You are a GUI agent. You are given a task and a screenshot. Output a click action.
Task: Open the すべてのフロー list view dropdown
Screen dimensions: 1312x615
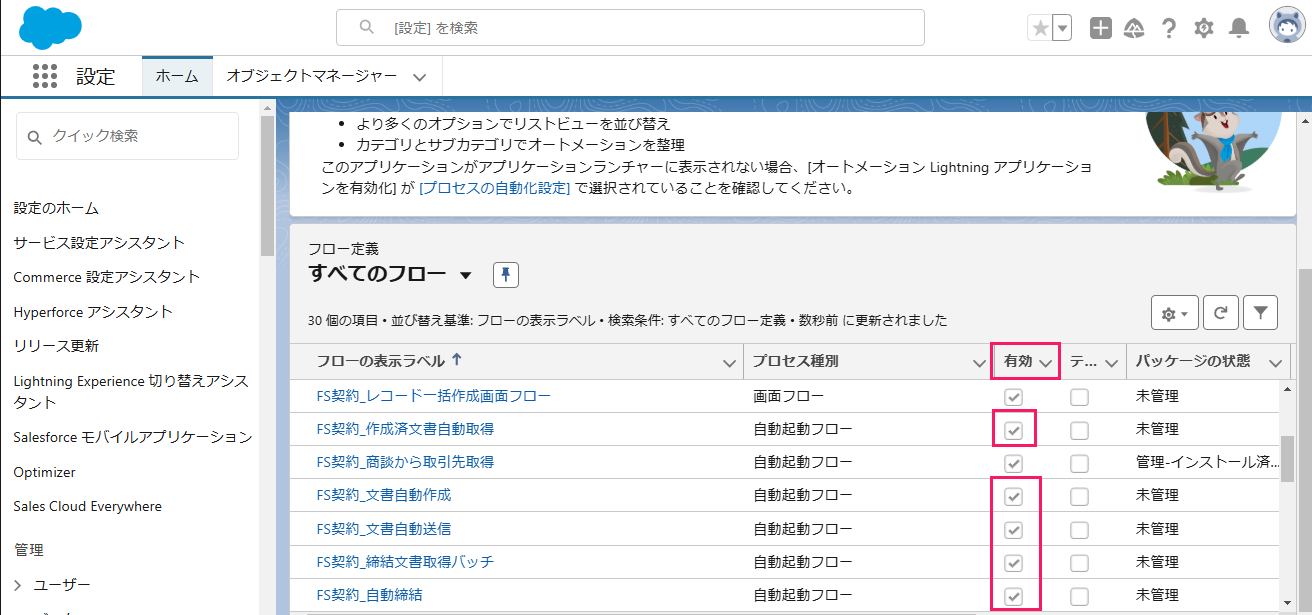[465, 275]
